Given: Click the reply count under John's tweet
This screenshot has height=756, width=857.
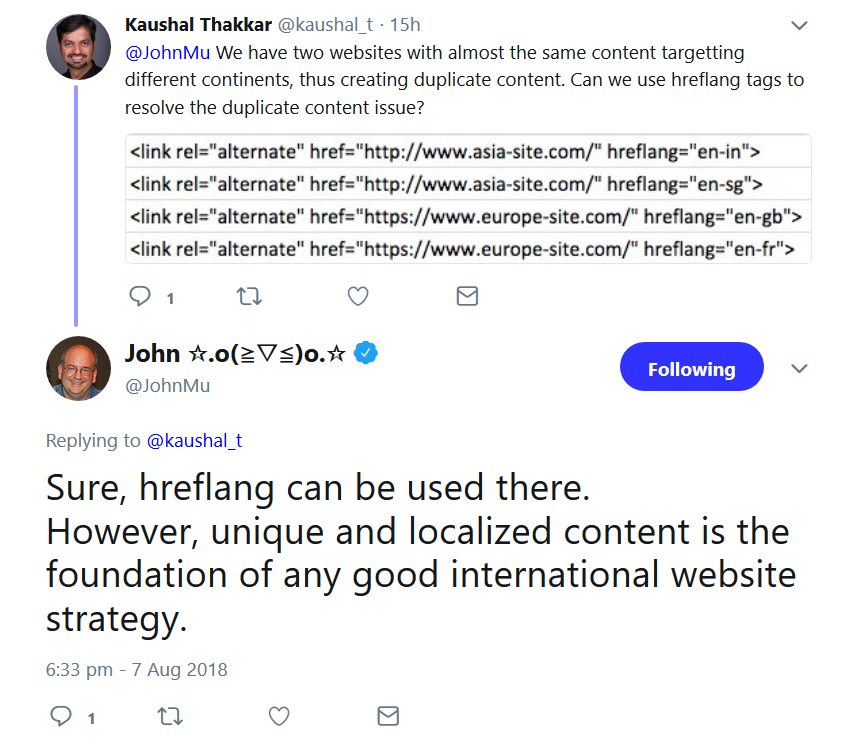Looking at the screenshot, I should (90, 718).
